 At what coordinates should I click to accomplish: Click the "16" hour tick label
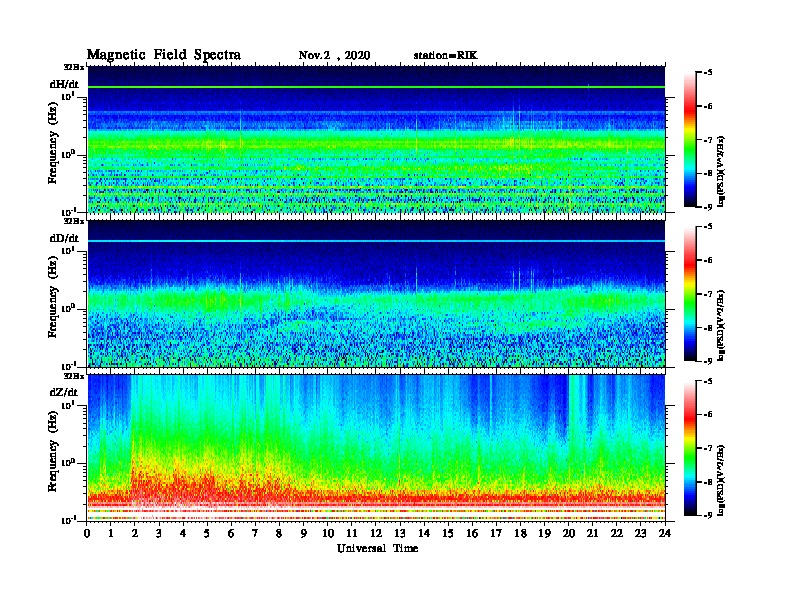(472, 533)
